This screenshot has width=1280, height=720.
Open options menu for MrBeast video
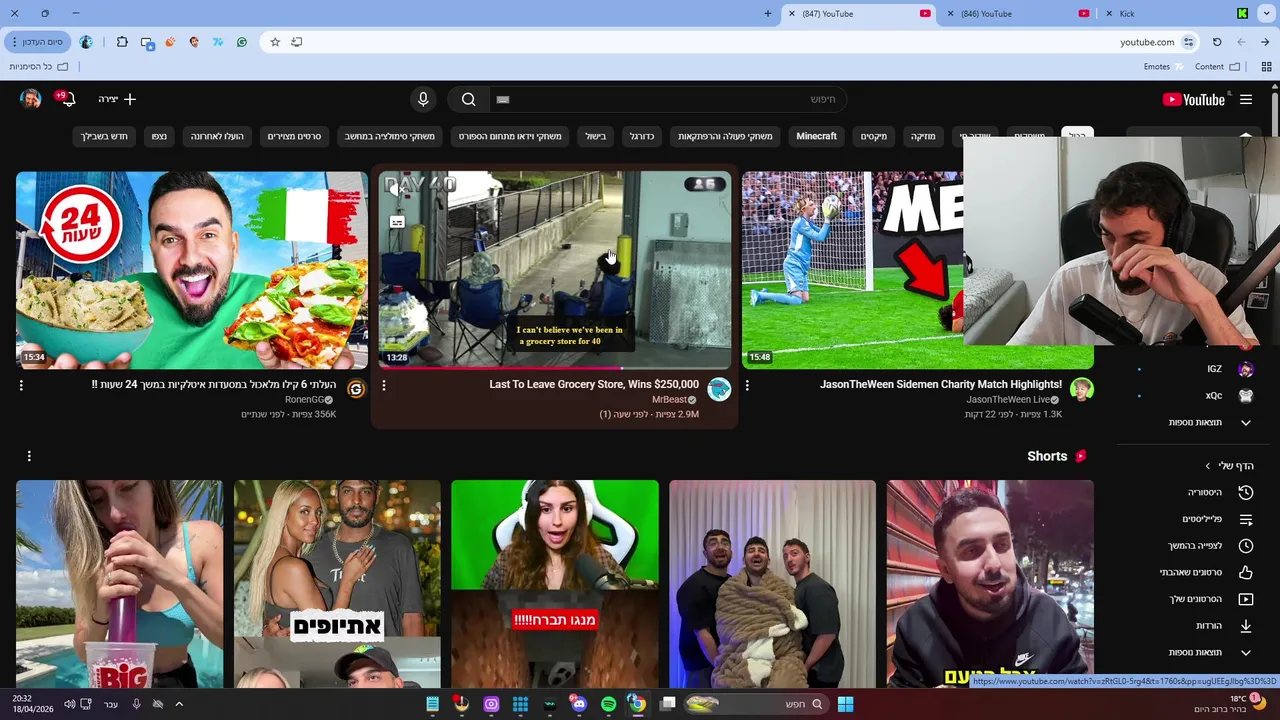[x=384, y=385]
